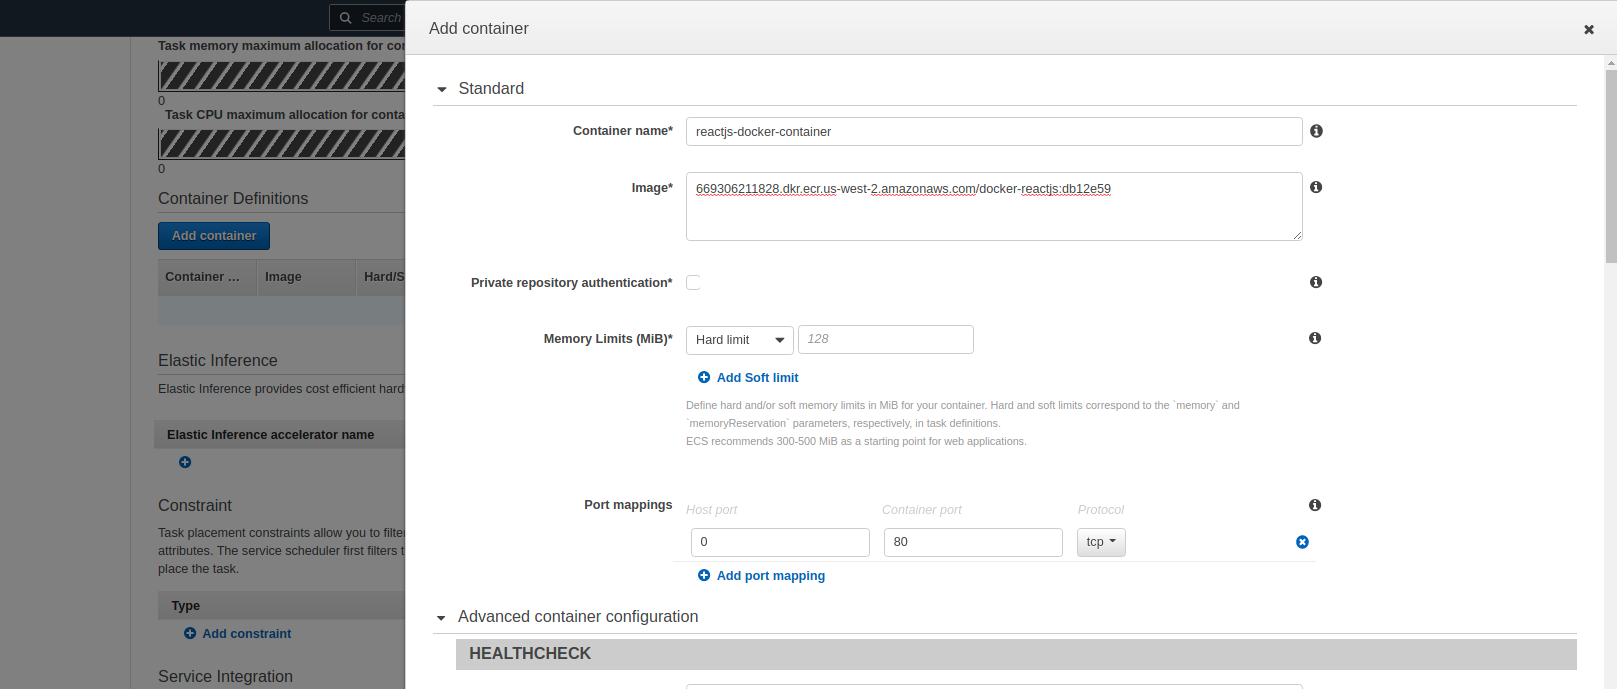Remove the port mapping row
The height and width of the screenshot is (689, 1617).
pyautogui.click(x=1302, y=542)
